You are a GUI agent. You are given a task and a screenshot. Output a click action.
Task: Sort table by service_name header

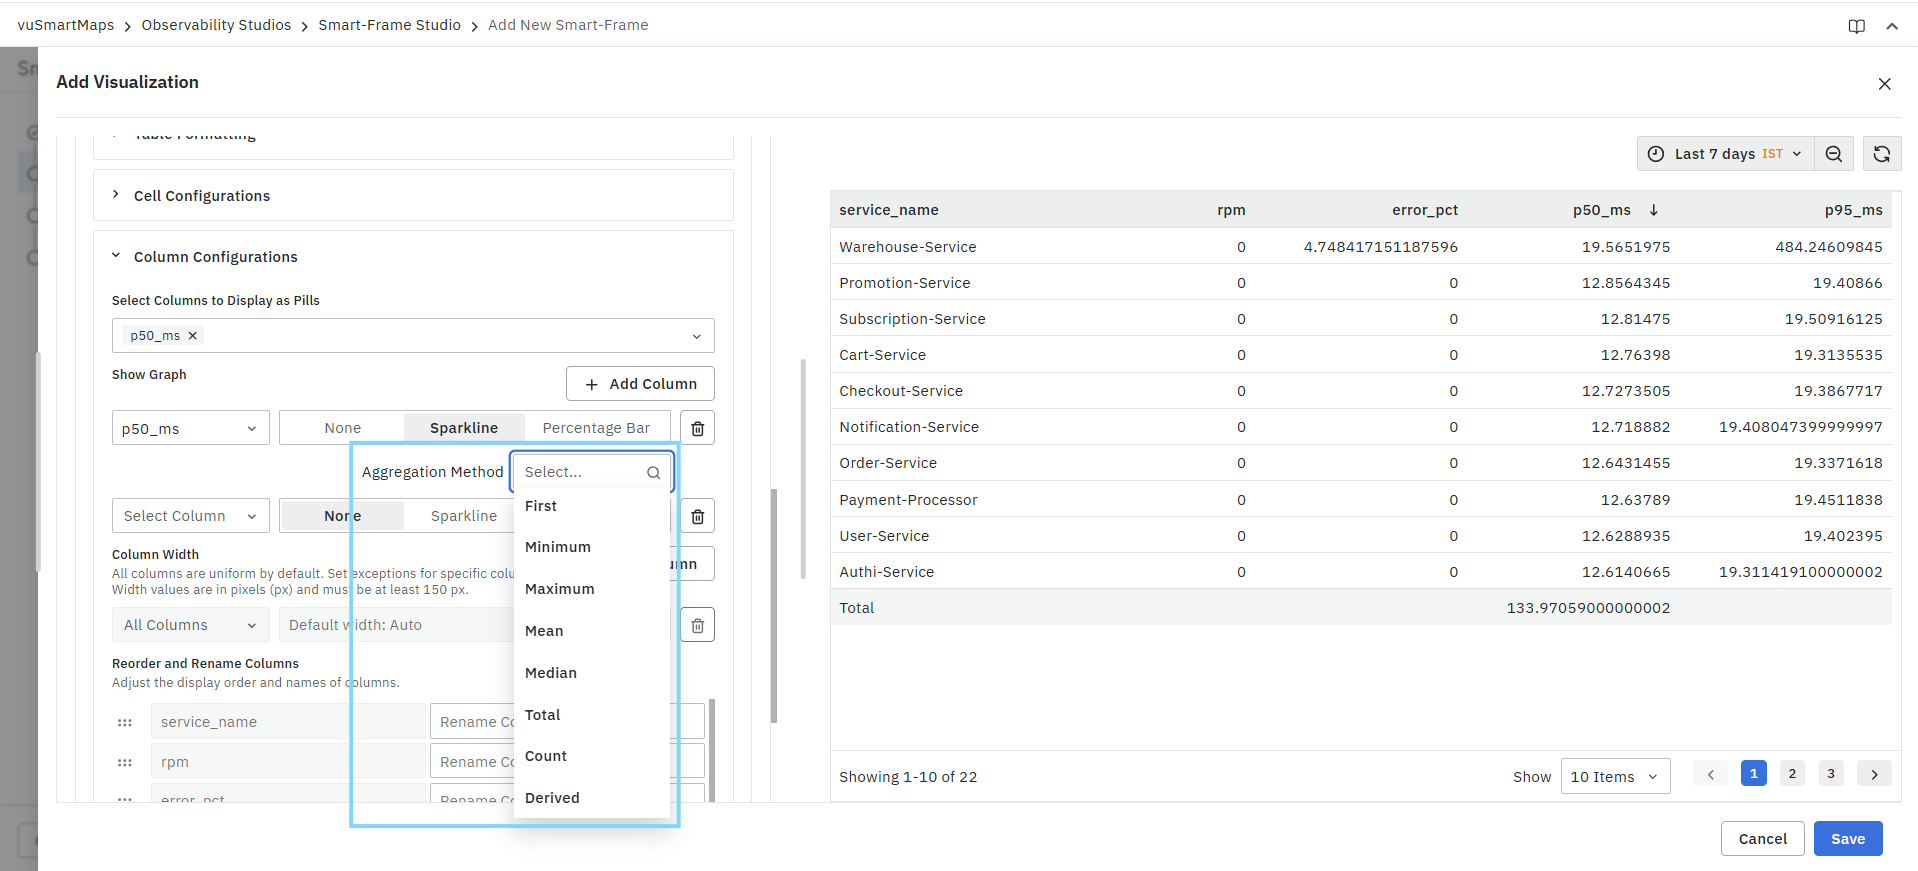click(889, 210)
